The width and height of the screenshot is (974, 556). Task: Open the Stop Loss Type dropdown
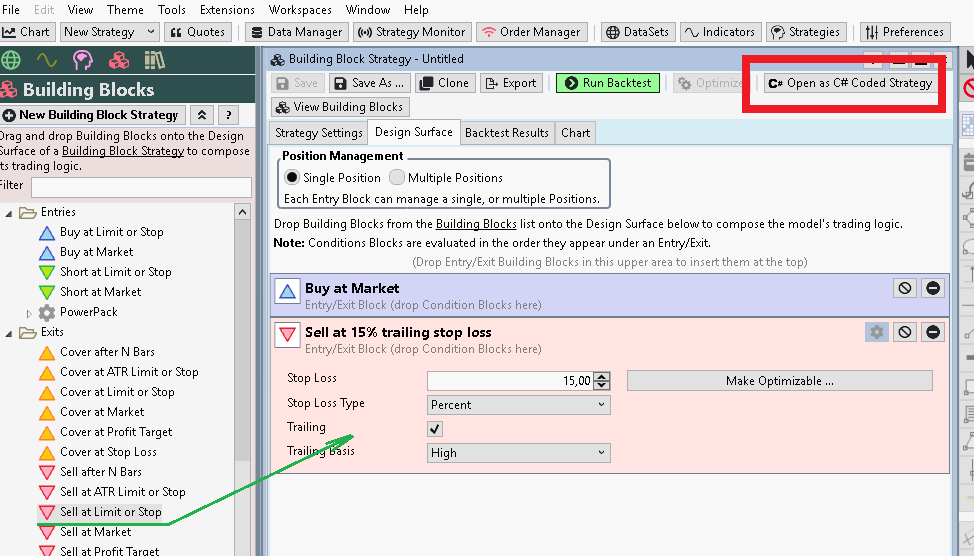pyautogui.click(x=518, y=405)
